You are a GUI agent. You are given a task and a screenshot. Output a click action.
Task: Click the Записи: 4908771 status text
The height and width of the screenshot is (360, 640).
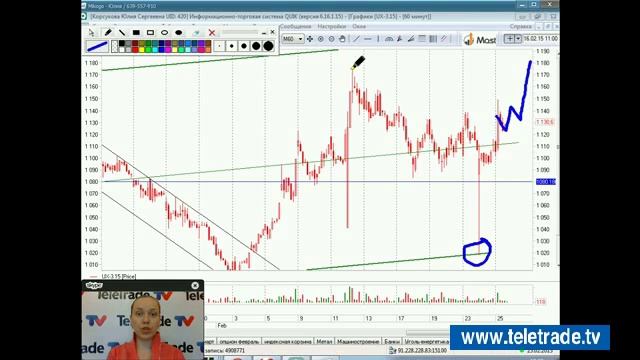pos(225,350)
